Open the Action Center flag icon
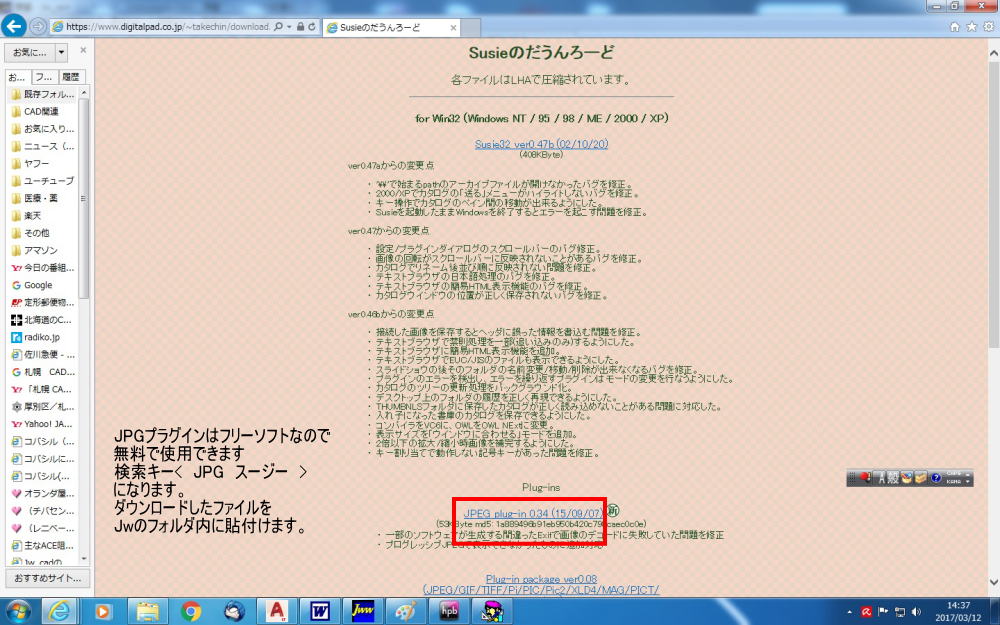 (883, 612)
